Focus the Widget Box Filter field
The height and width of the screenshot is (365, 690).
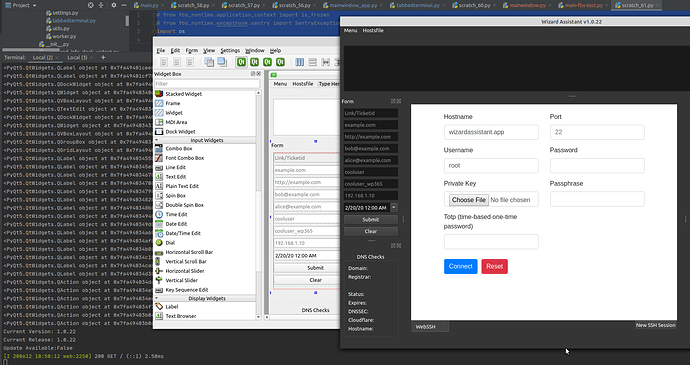pyautogui.click(x=207, y=84)
